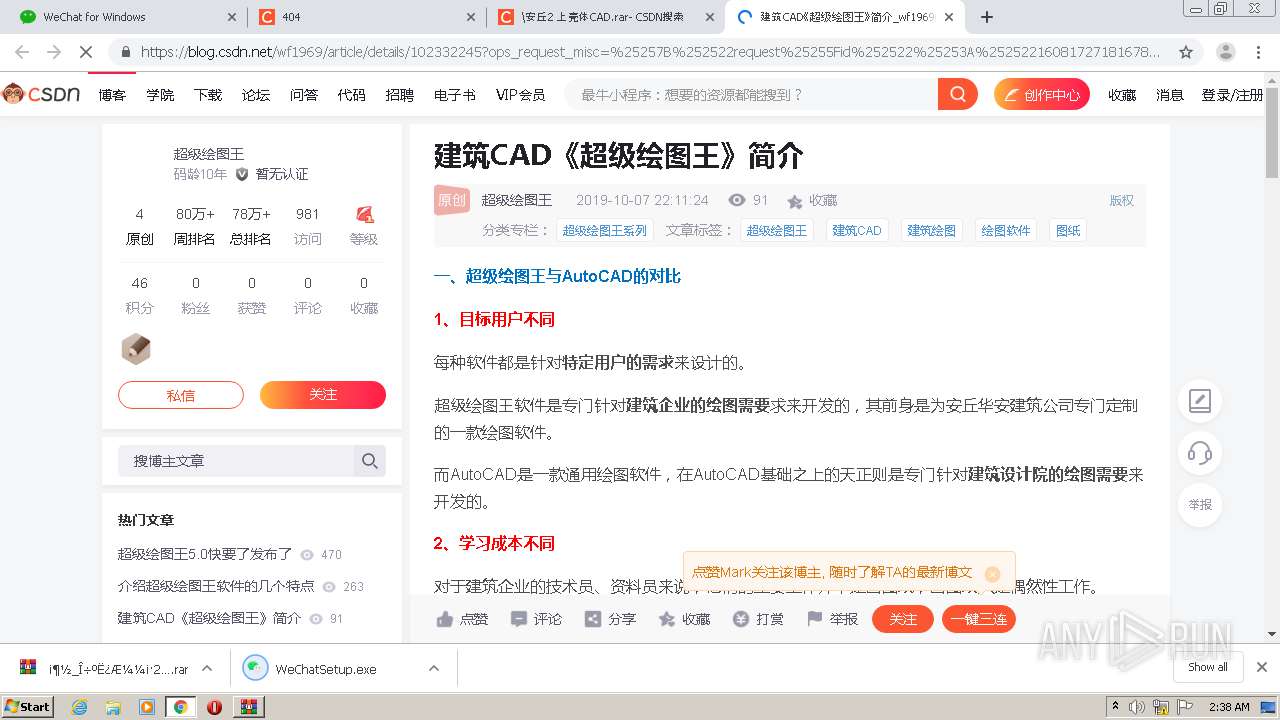This screenshot has height=720, width=1280.
Task: Open hot article 介绍超级绘图王软件的几个特点
Action: pyautogui.click(x=216, y=586)
